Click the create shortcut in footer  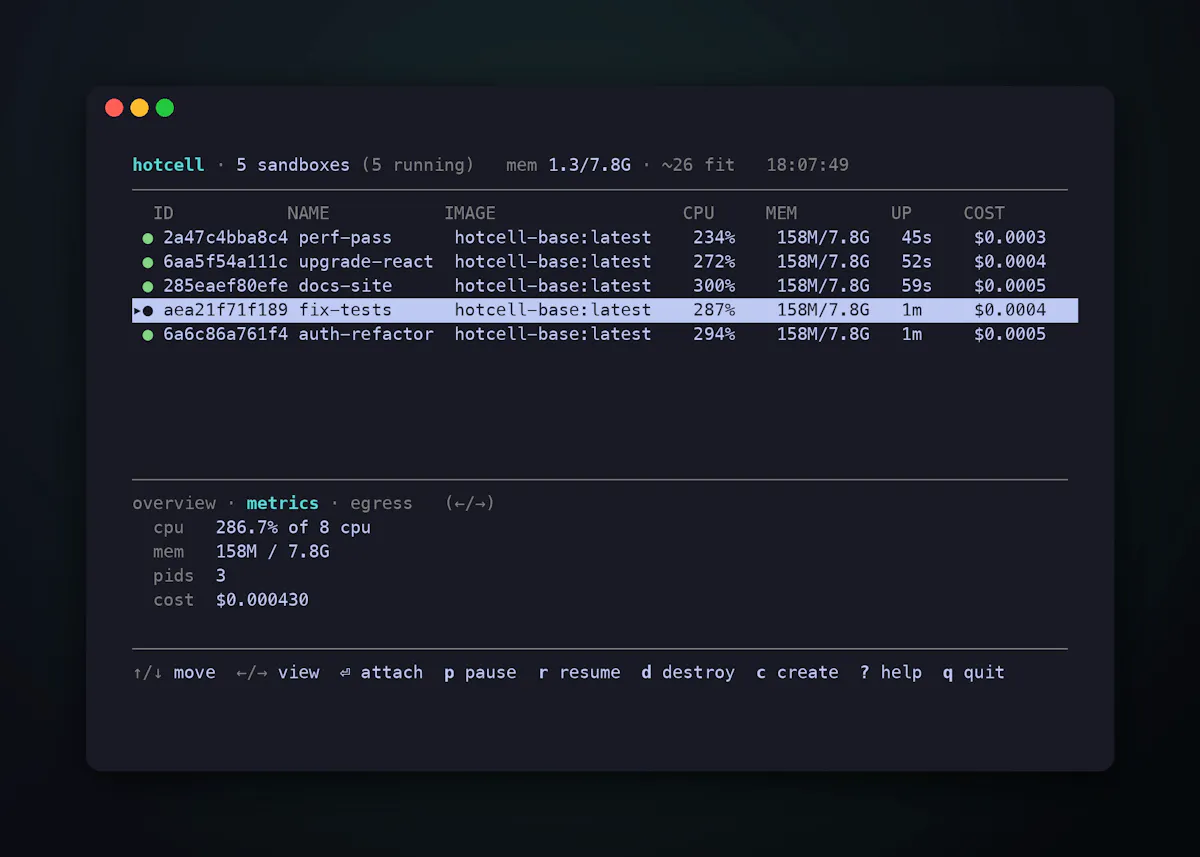click(797, 672)
